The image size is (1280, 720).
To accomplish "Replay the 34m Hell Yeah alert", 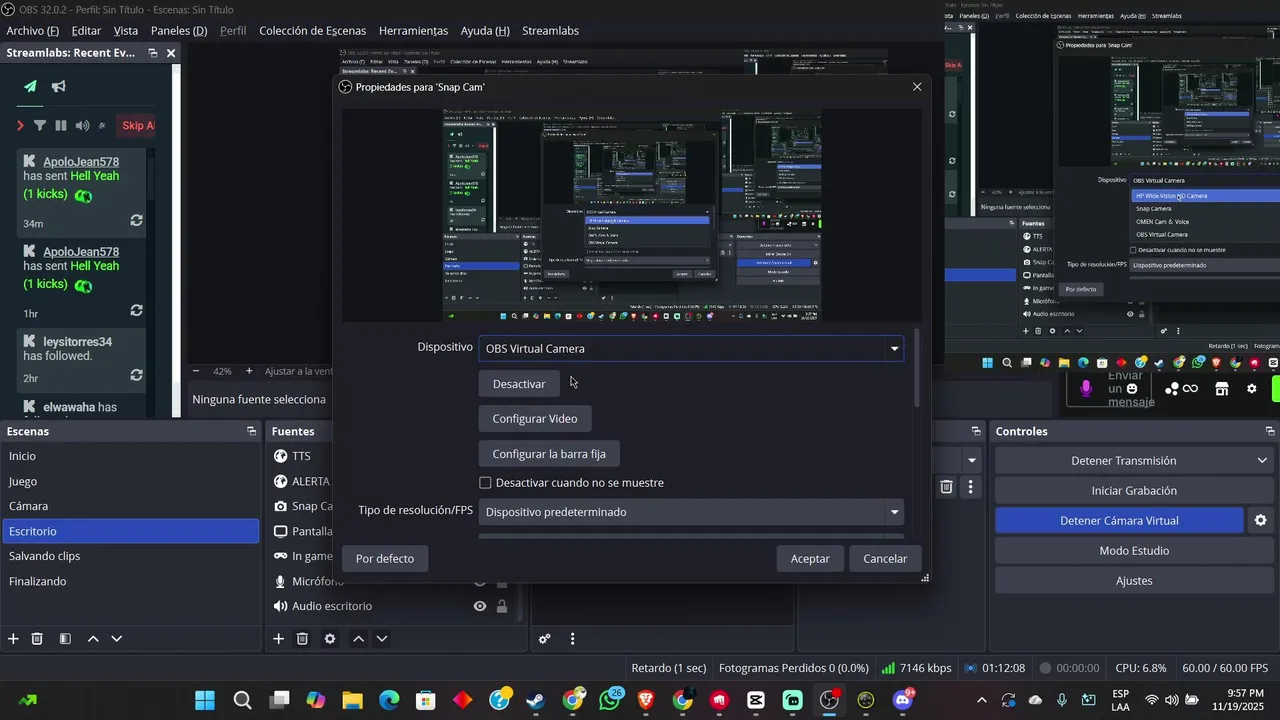I will (x=136, y=221).
